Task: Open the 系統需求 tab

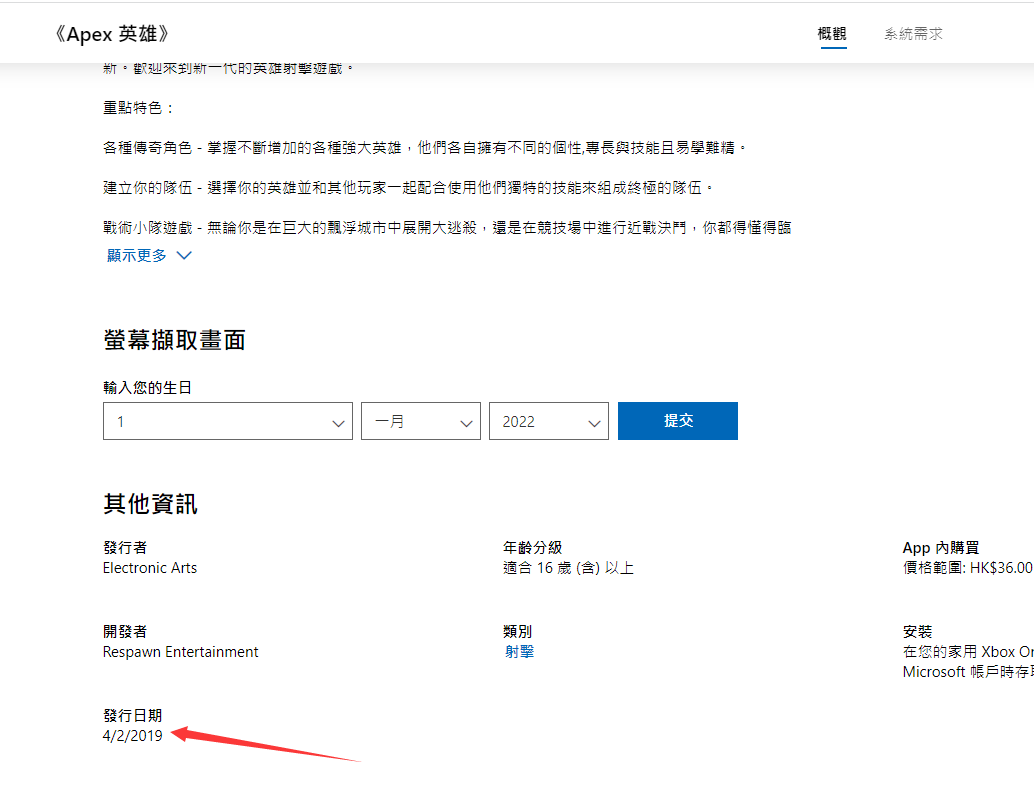Action: point(913,34)
